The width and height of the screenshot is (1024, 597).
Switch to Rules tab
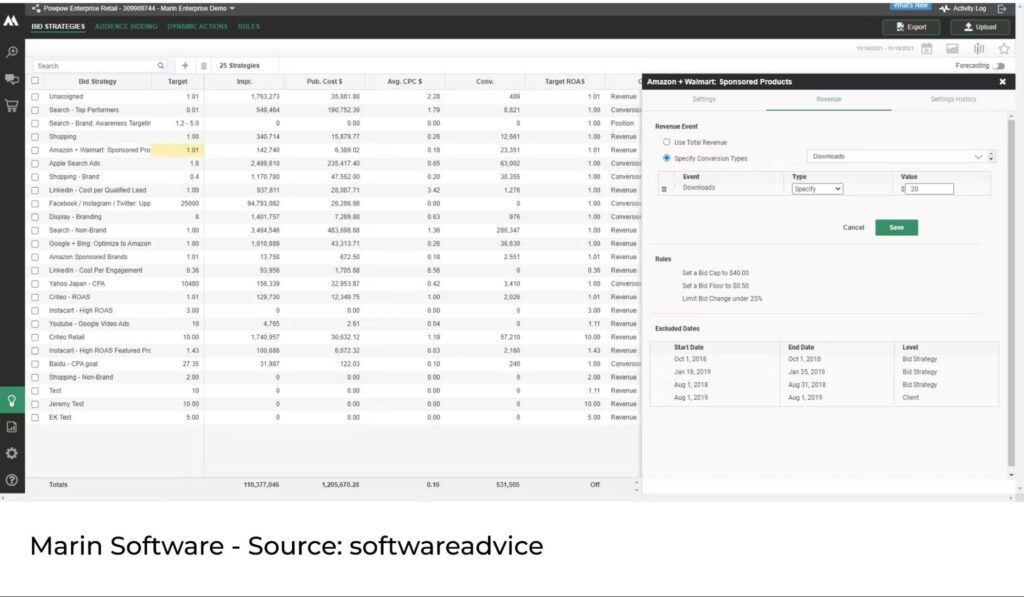coord(249,27)
